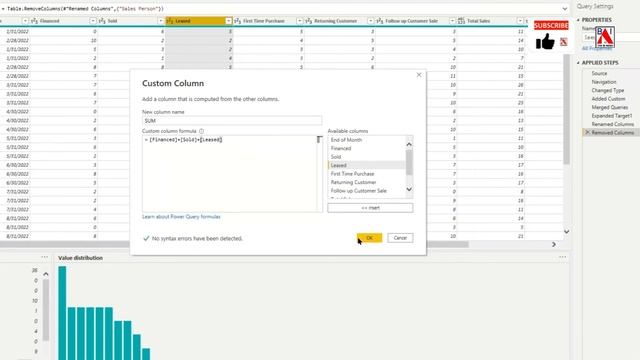Expand the formula bar with the chevron

point(564,9)
